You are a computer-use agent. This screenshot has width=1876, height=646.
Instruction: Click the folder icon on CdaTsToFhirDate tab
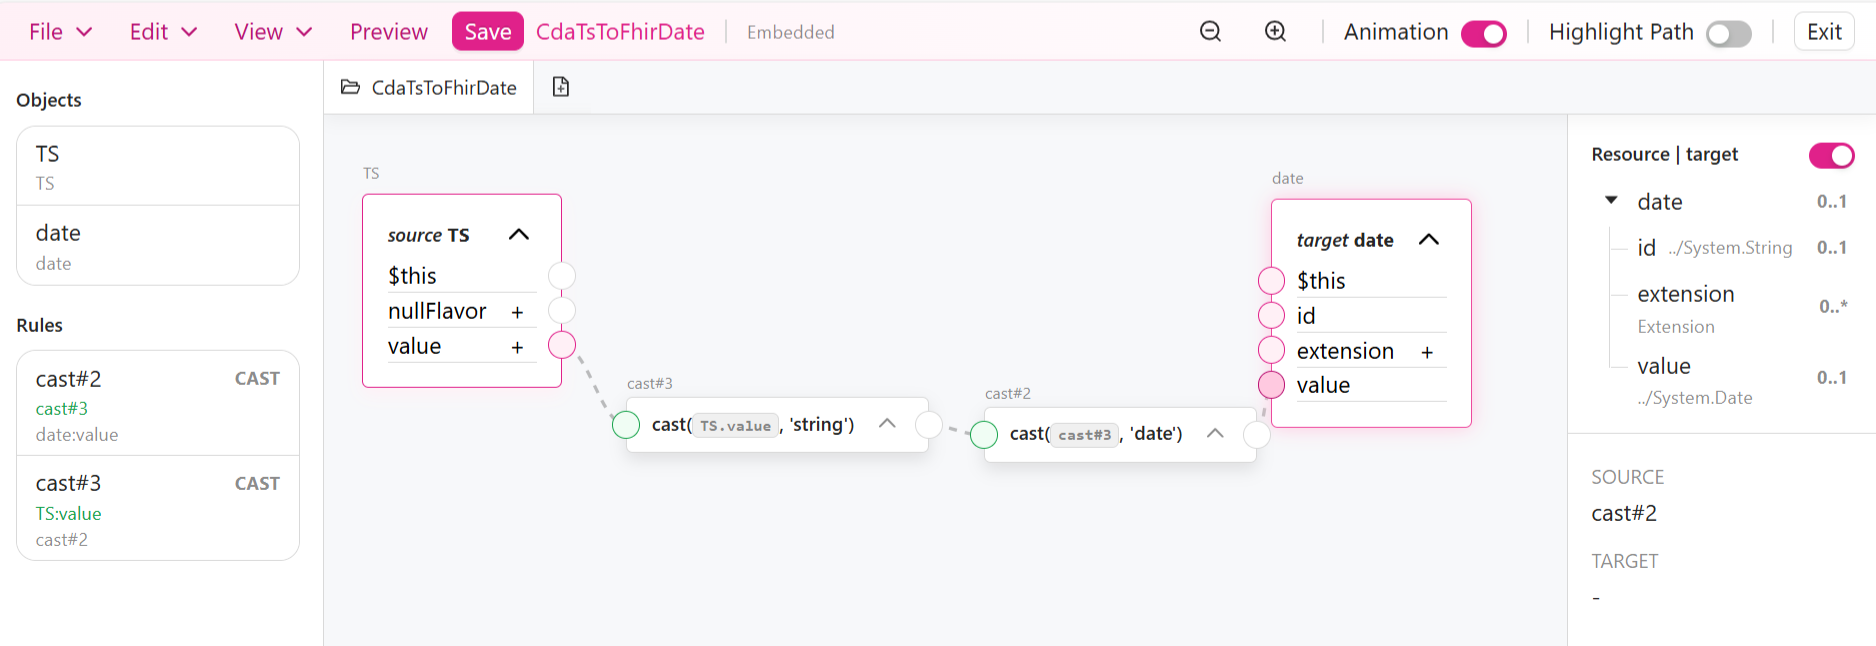350,87
